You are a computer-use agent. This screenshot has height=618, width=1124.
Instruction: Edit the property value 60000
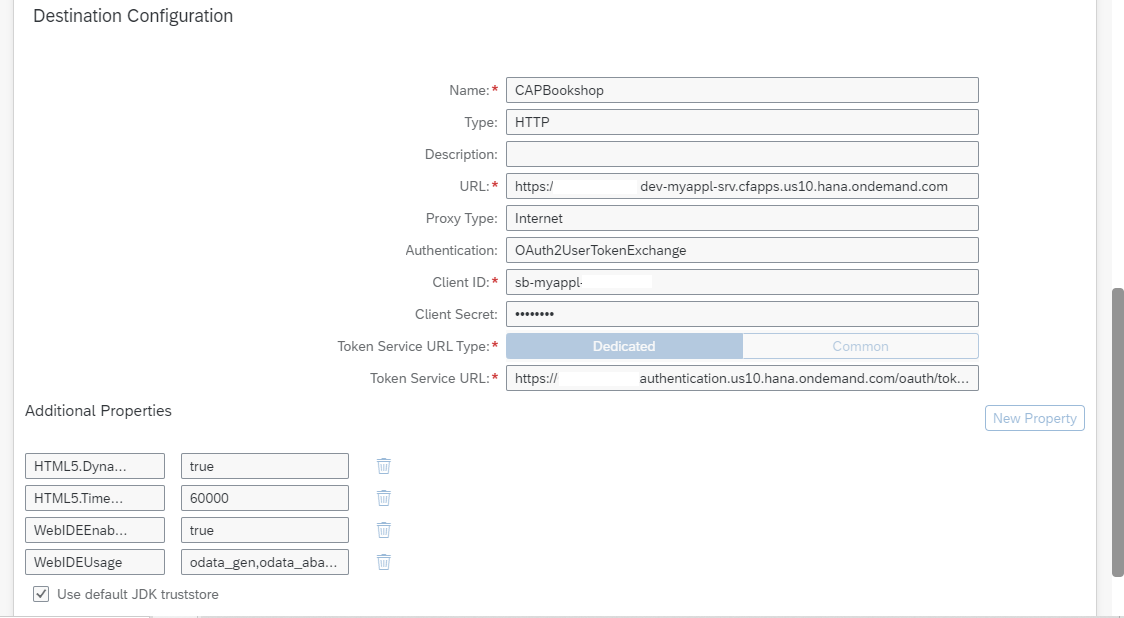(263, 497)
